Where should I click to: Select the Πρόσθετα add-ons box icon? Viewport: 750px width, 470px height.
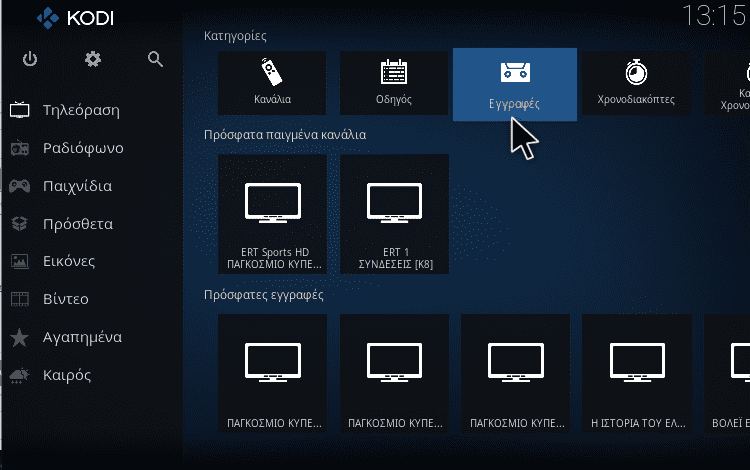tap(20, 224)
